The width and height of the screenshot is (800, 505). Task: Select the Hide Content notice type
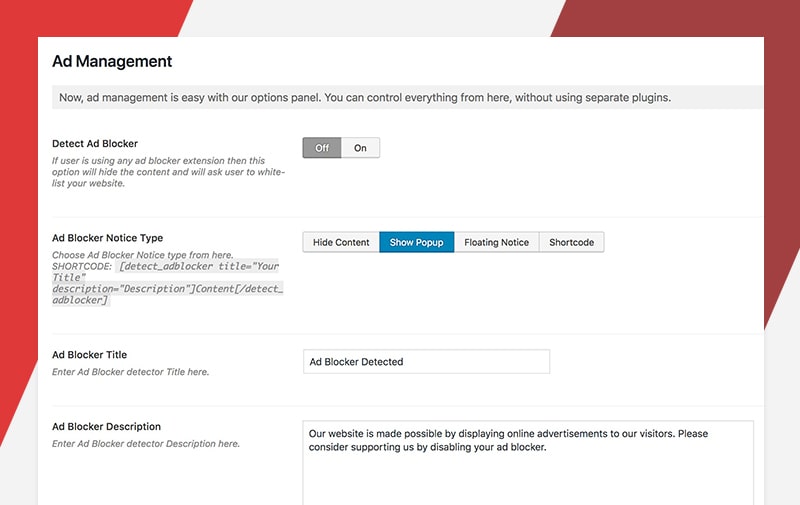point(341,242)
